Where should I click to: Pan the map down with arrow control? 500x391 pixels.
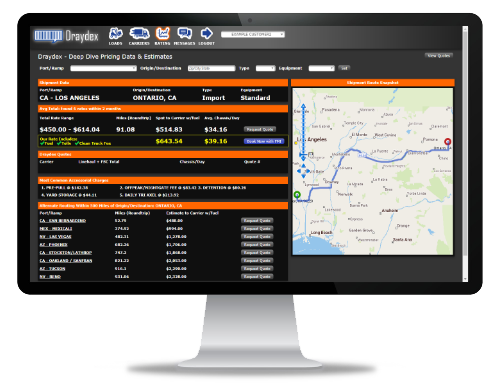coord(303,176)
